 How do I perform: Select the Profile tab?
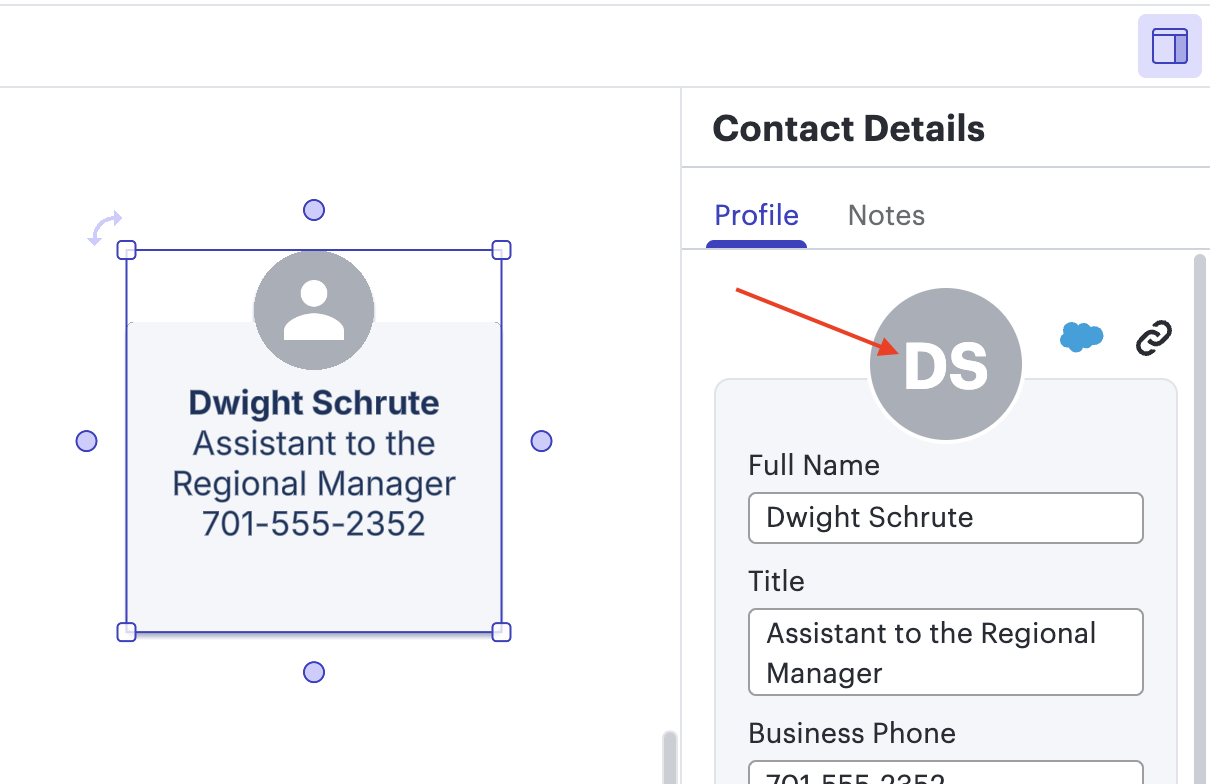(x=756, y=215)
